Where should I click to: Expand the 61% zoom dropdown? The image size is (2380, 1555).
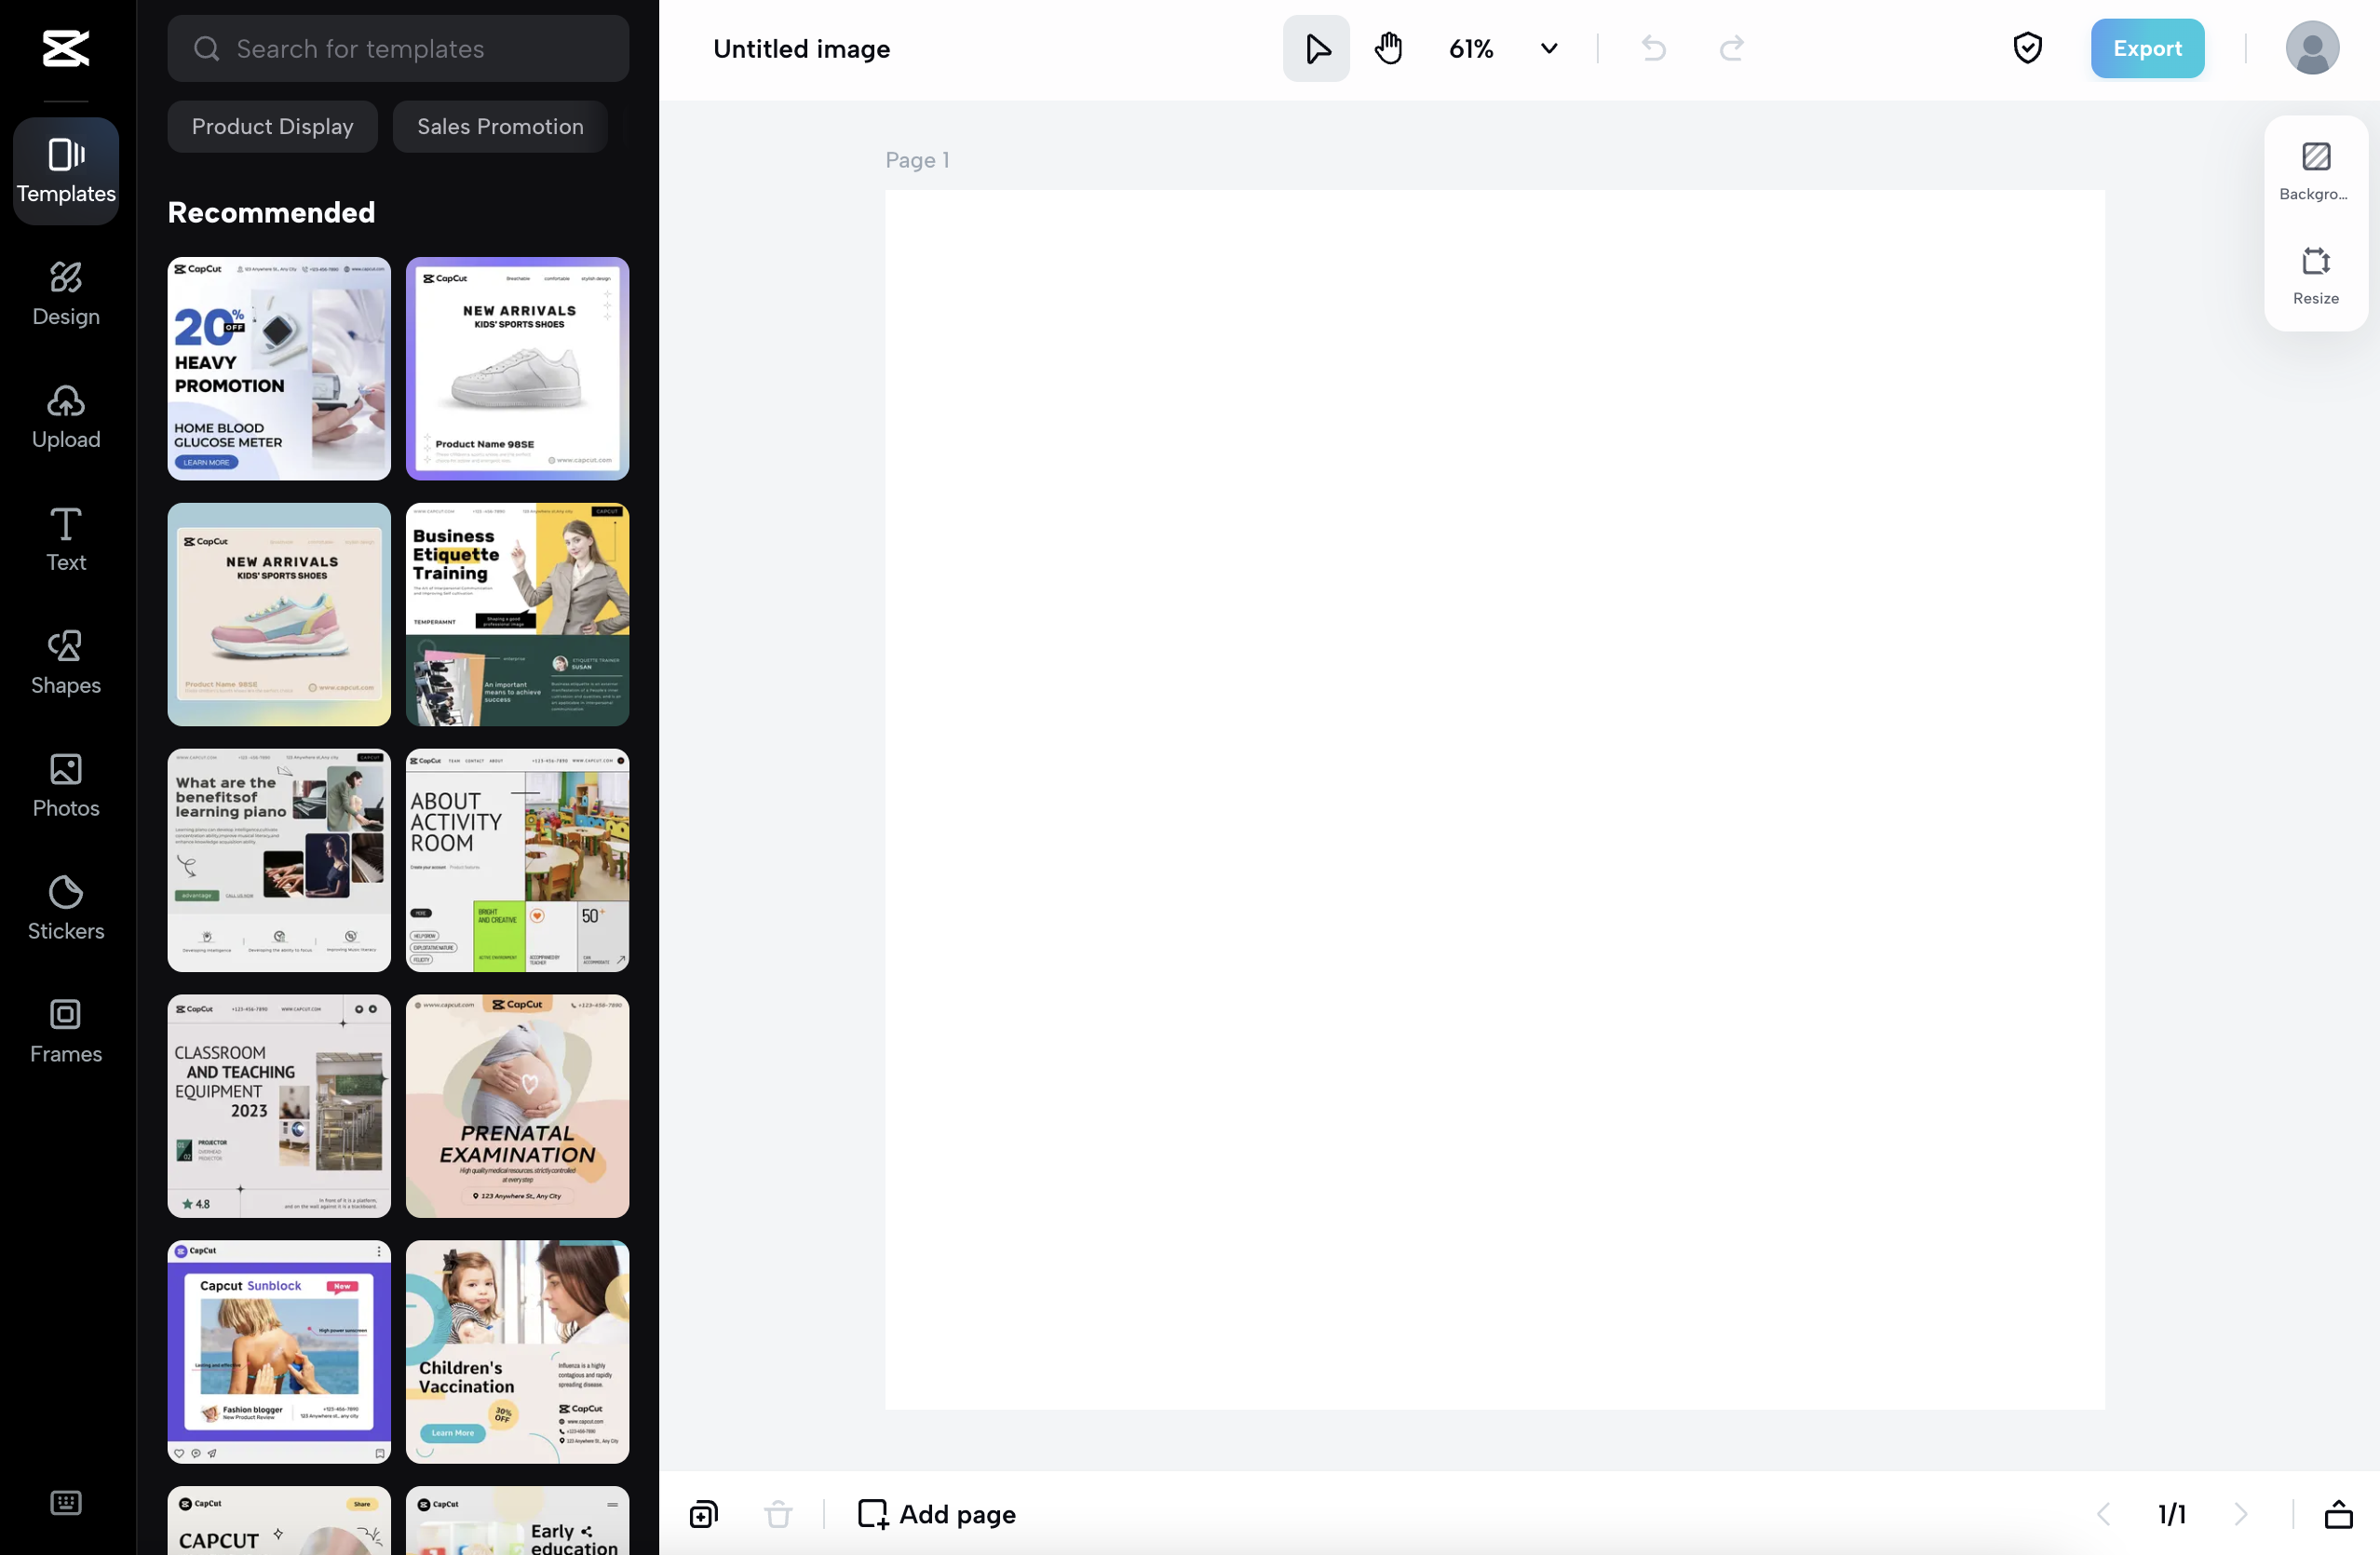coord(1548,48)
